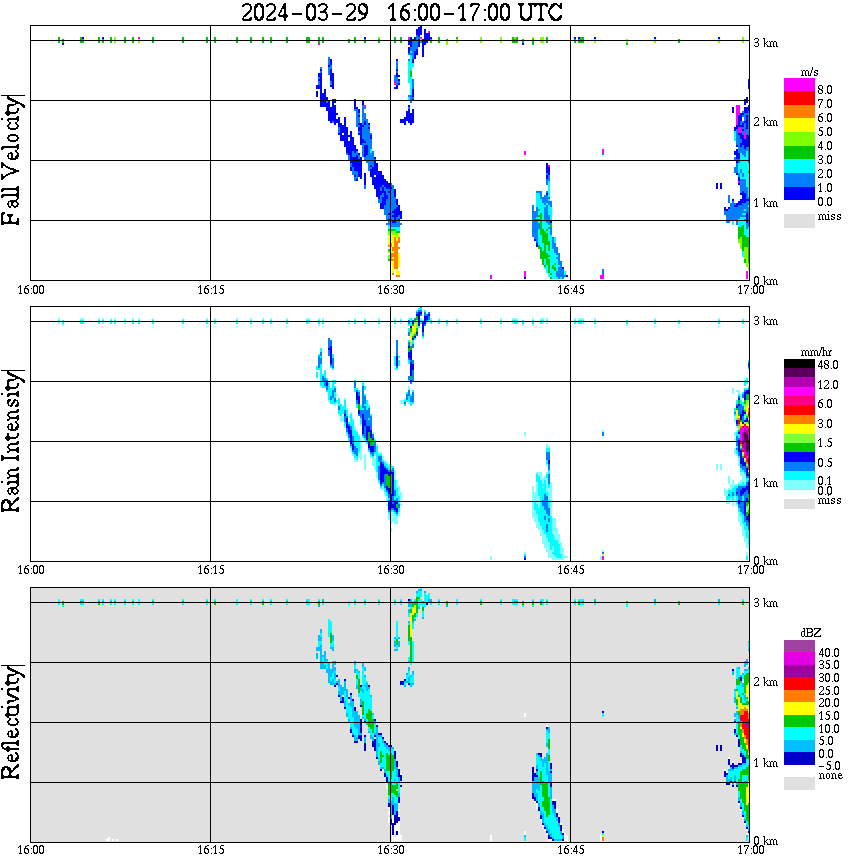
Task: Click the 16:15 label under Reflectivity plot
Action: coord(210,850)
